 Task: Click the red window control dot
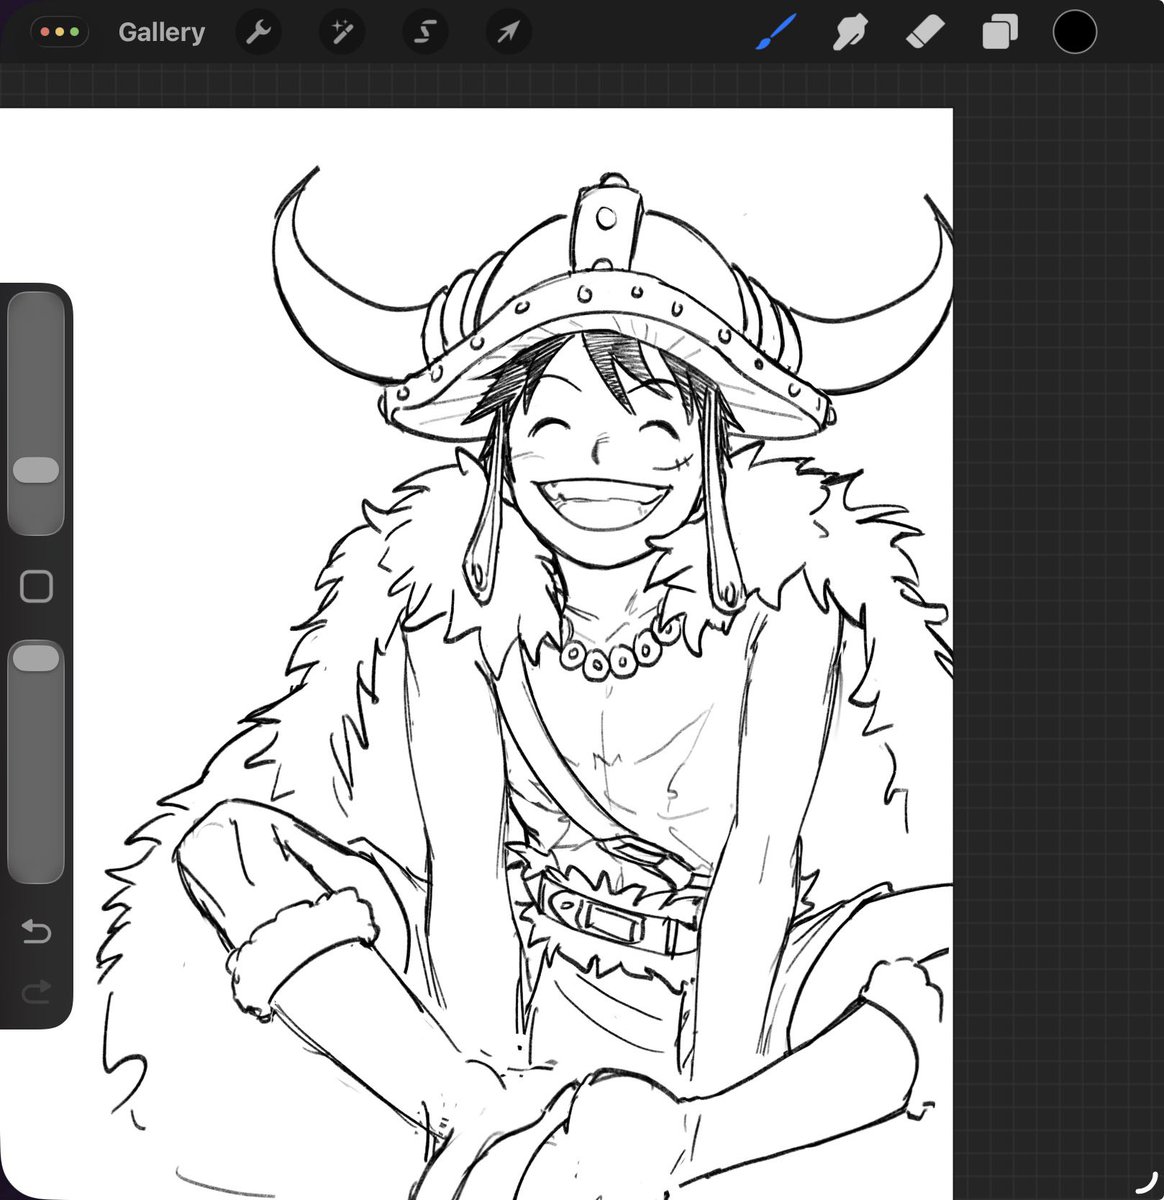(46, 33)
